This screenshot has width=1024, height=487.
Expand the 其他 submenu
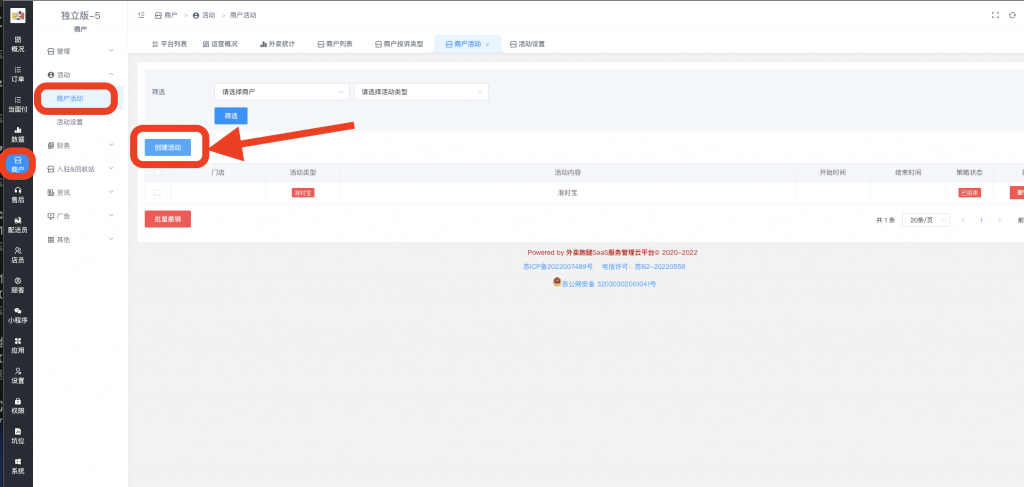[x=80, y=240]
